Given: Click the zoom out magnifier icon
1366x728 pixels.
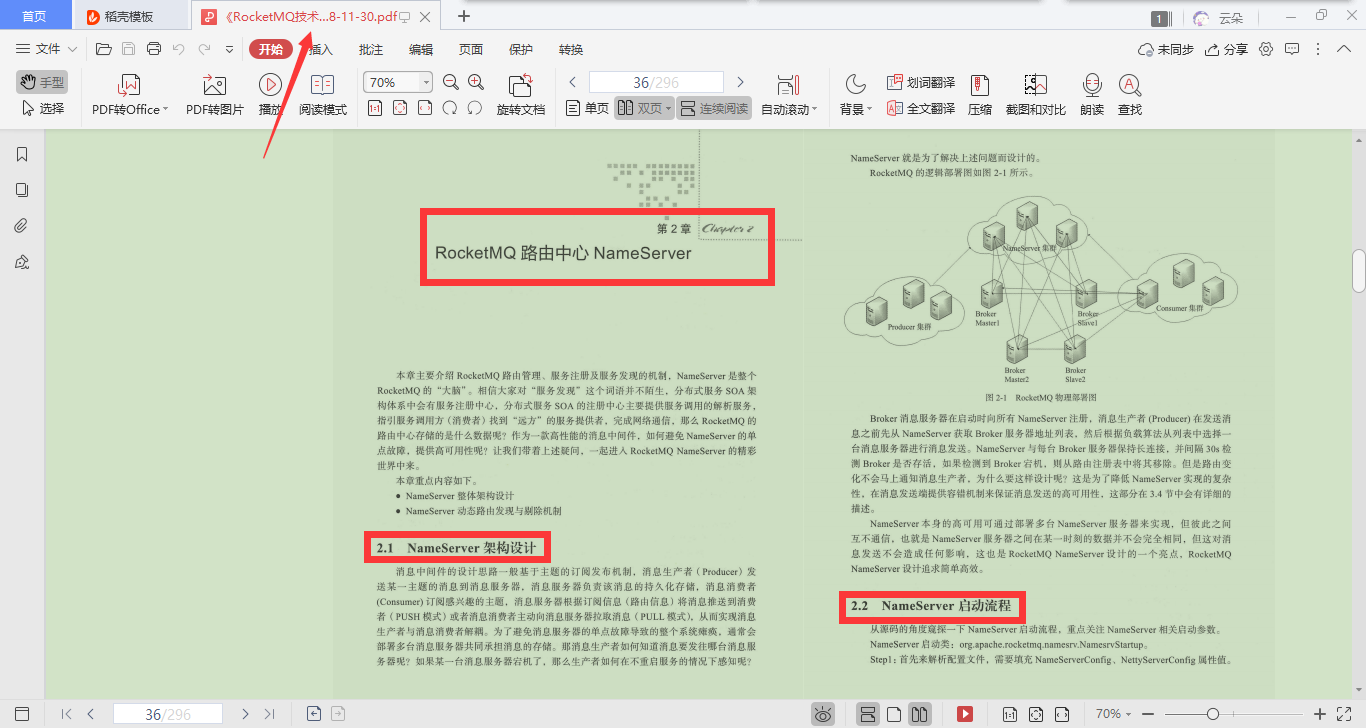Looking at the screenshot, I should 450,82.
